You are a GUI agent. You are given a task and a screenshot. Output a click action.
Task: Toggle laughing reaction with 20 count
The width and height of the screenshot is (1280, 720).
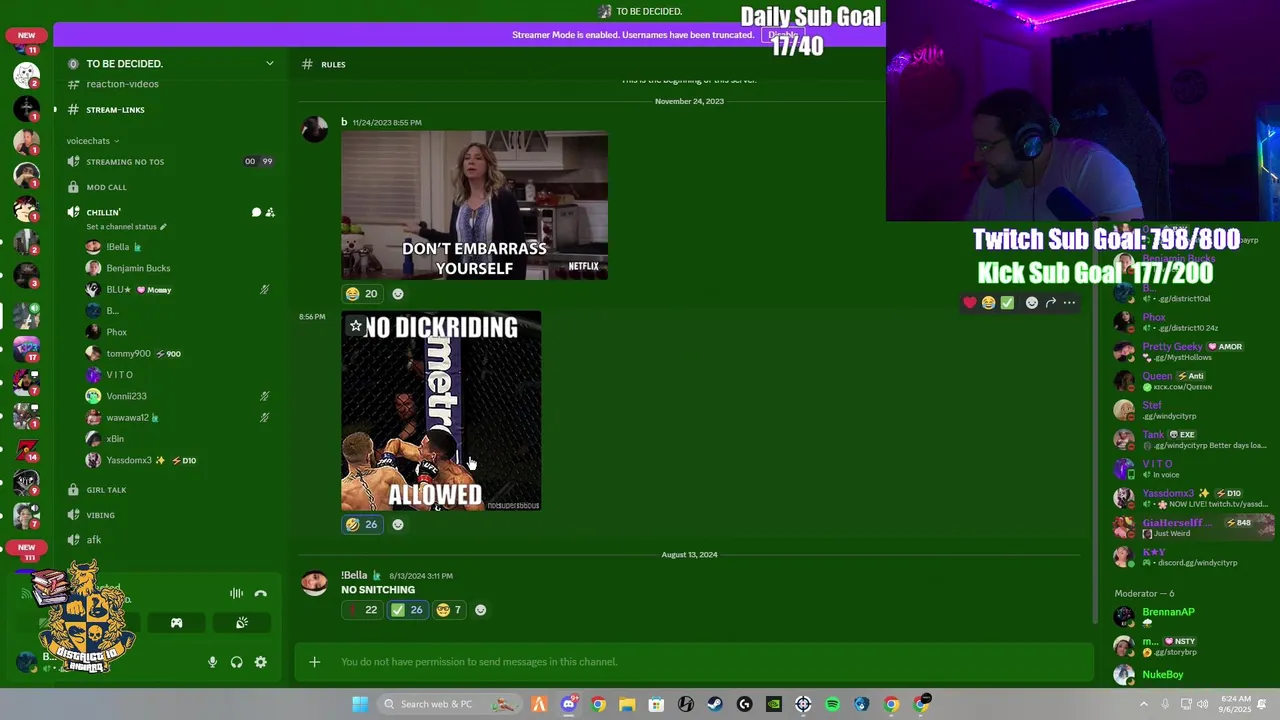coord(362,294)
